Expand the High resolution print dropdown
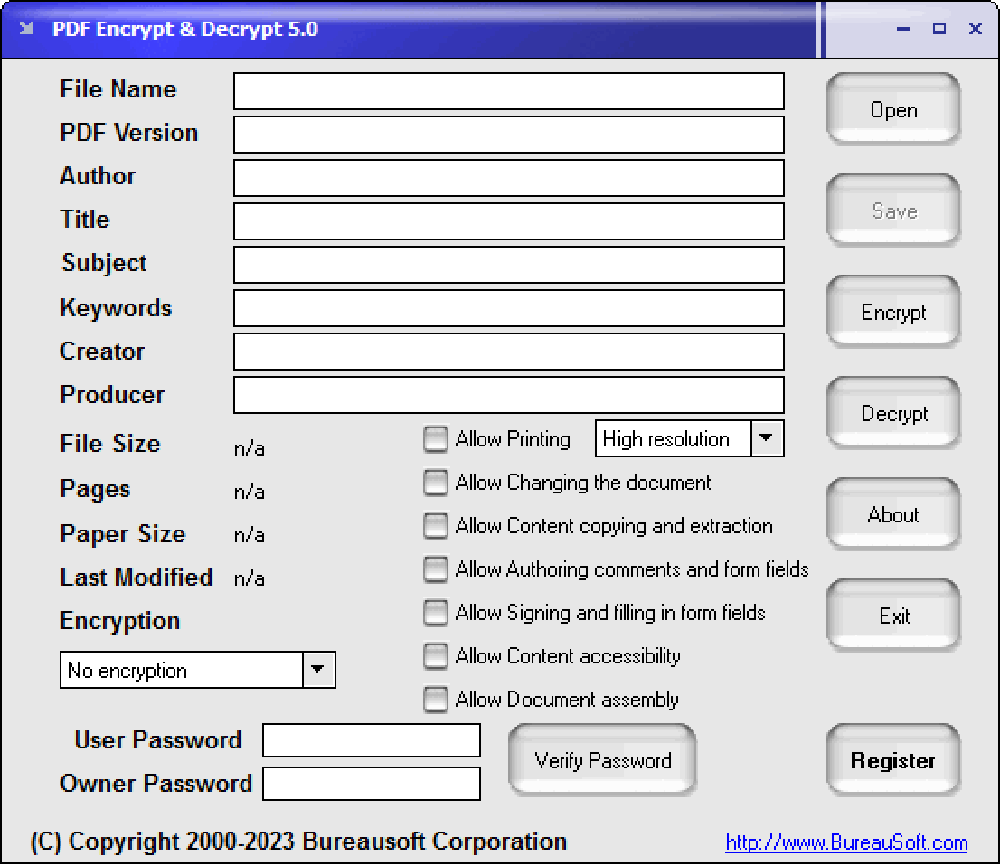Screen dimensions: 1000x864 tap(766, 438)
